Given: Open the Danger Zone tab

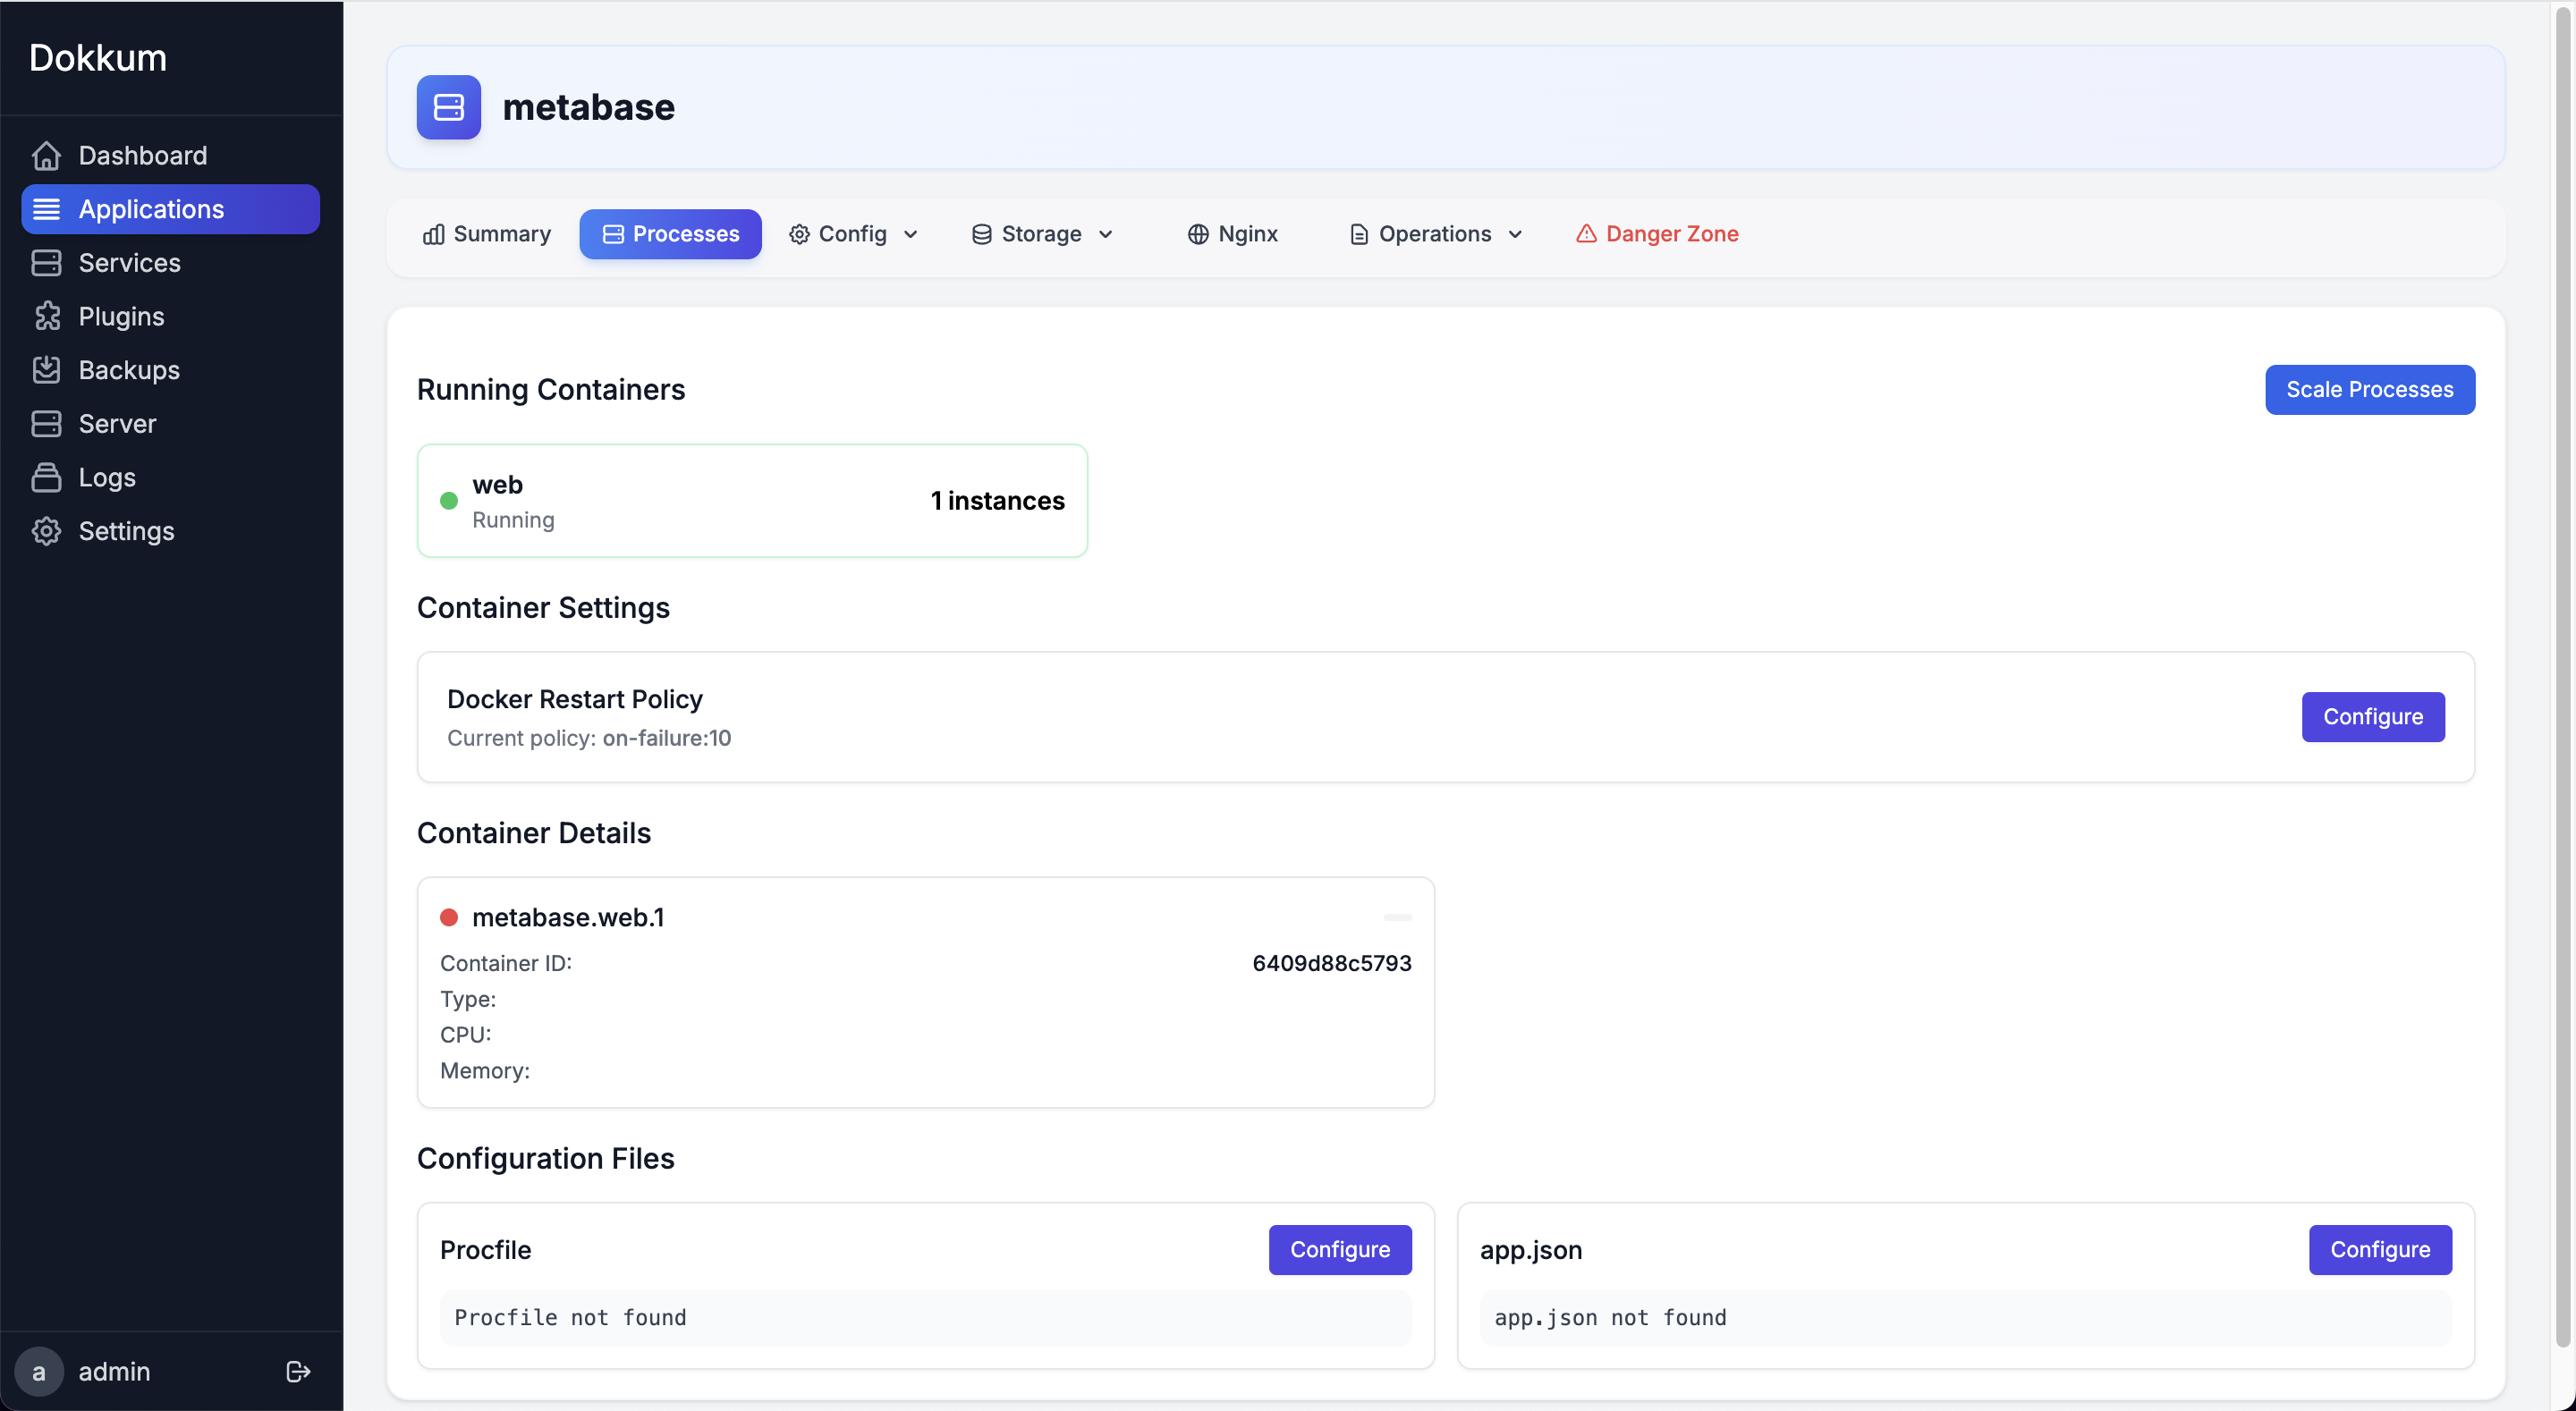Looking at the screenshot, I should [1656, 233].
